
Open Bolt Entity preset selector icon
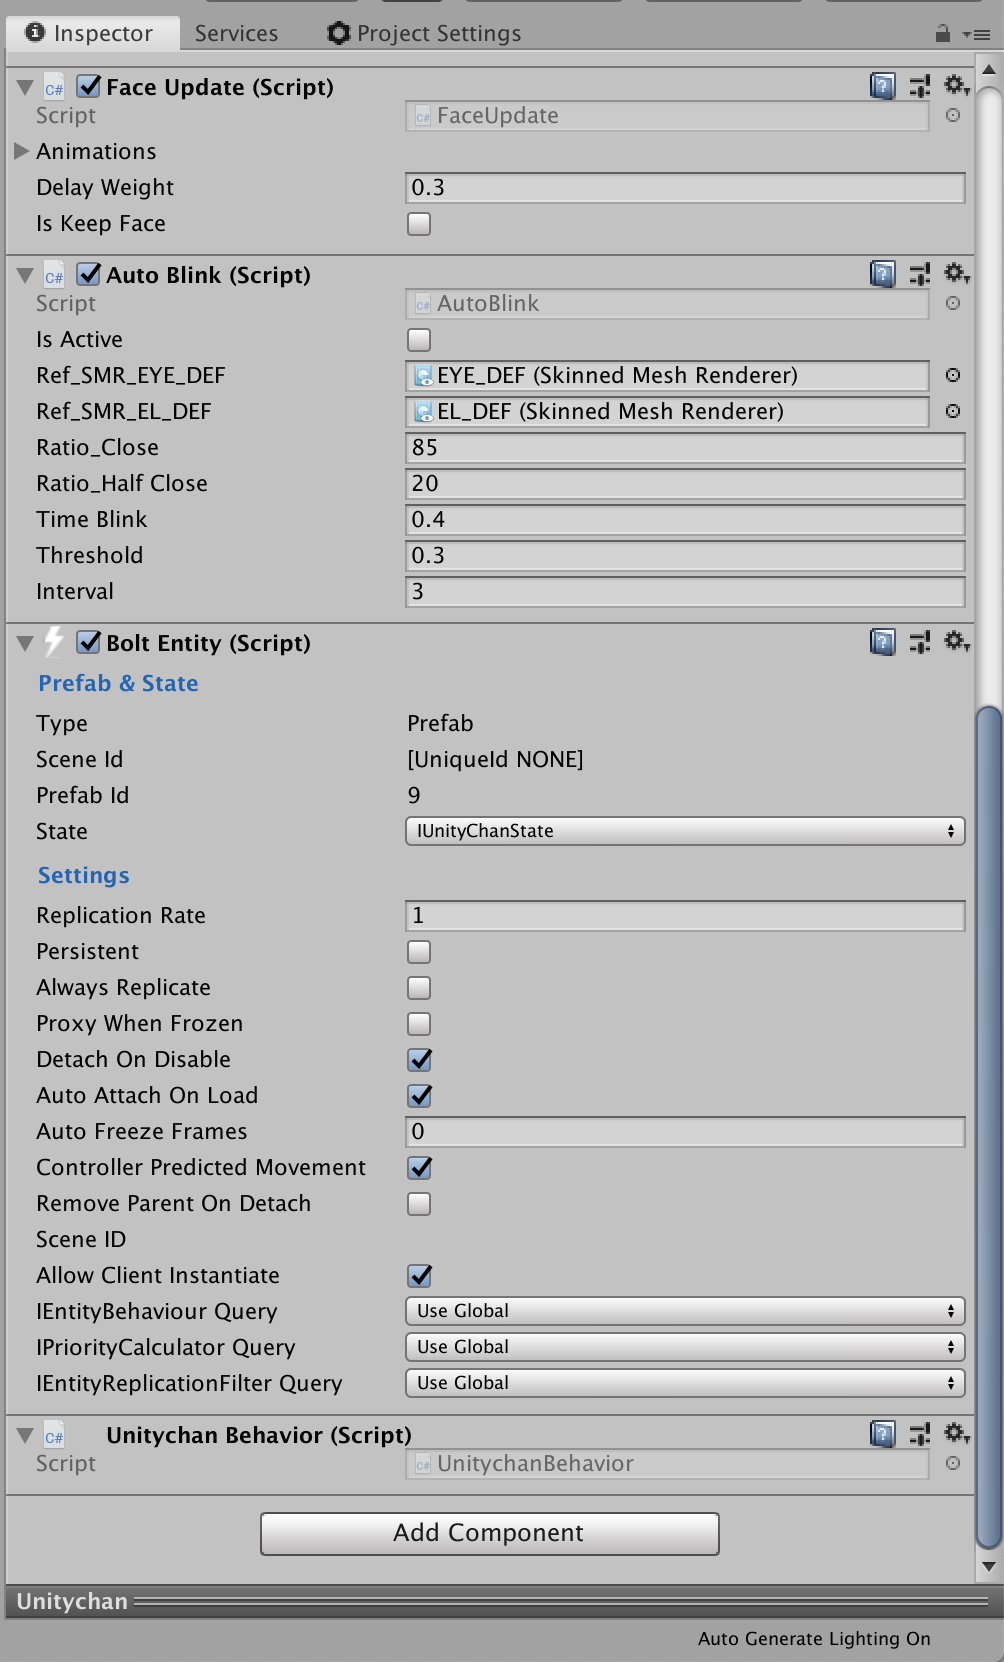click(x=920, y=642)
